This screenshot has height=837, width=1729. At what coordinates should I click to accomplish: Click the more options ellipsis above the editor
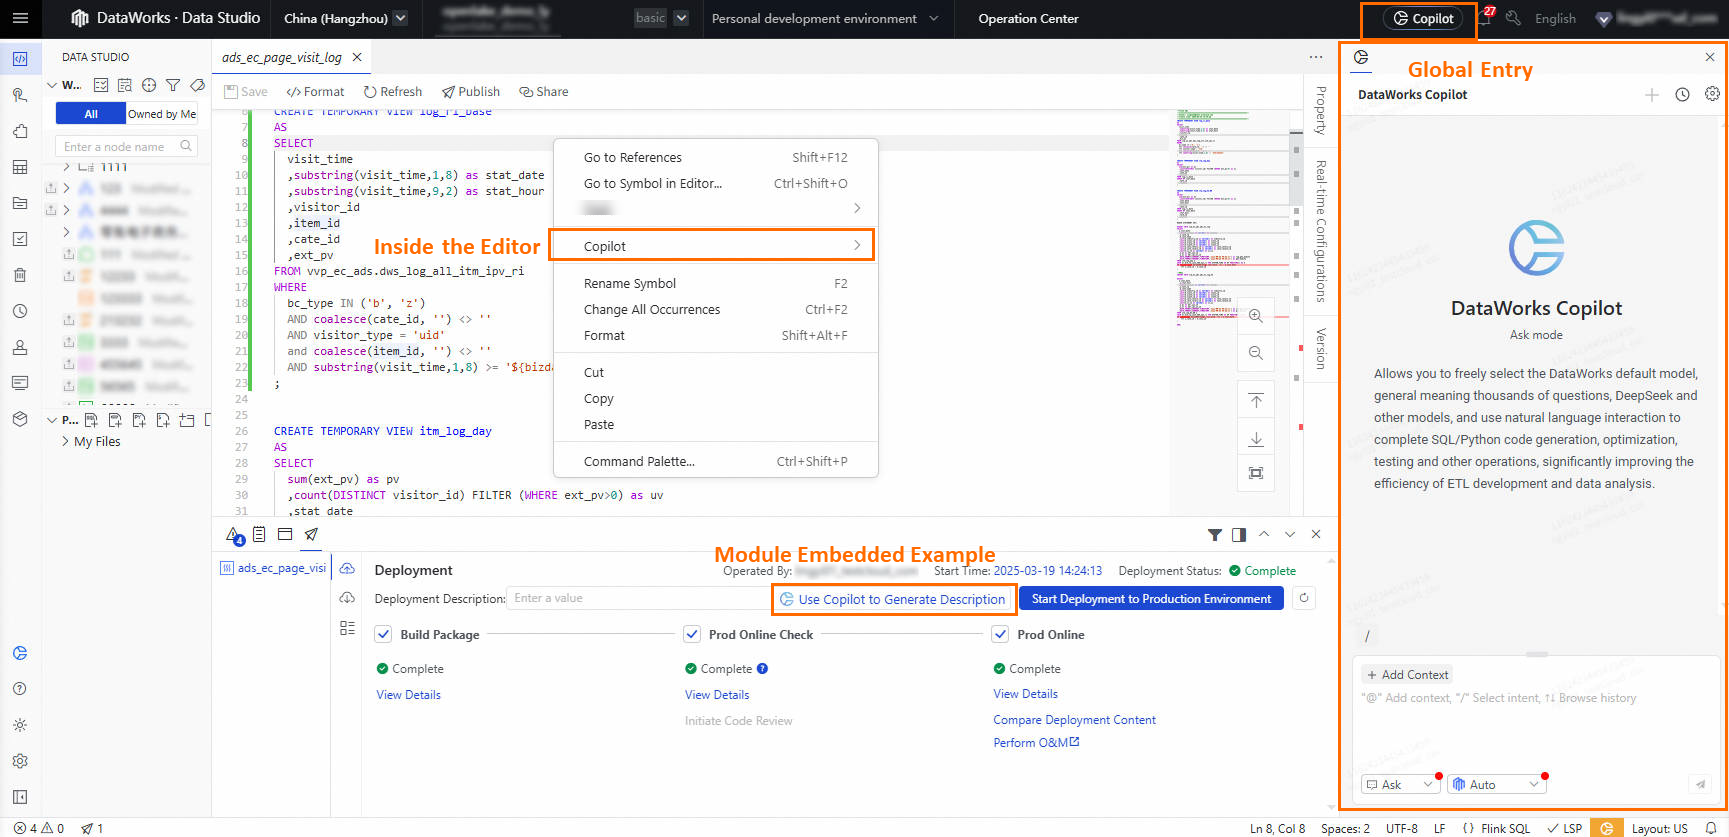1316,57
